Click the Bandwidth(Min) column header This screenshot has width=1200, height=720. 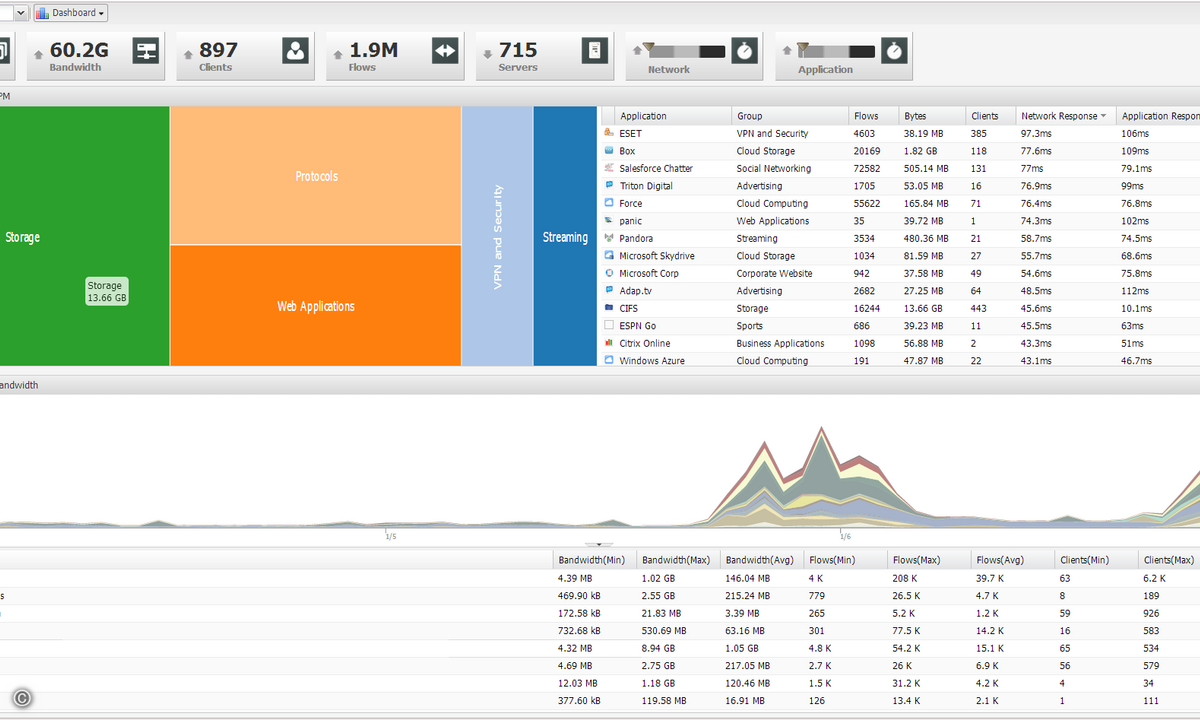point(595,560)
